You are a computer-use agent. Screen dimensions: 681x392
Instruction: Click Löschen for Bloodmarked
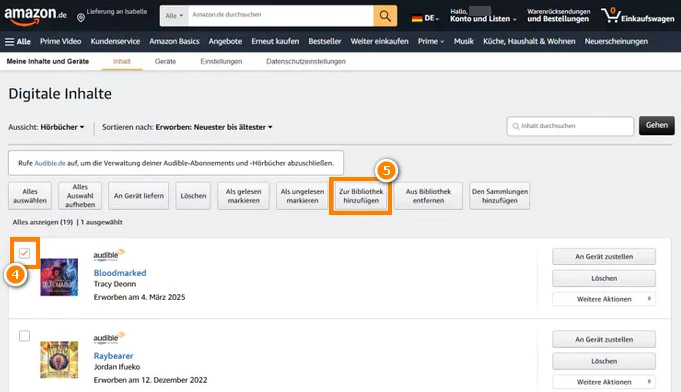[x=604, y=278]
